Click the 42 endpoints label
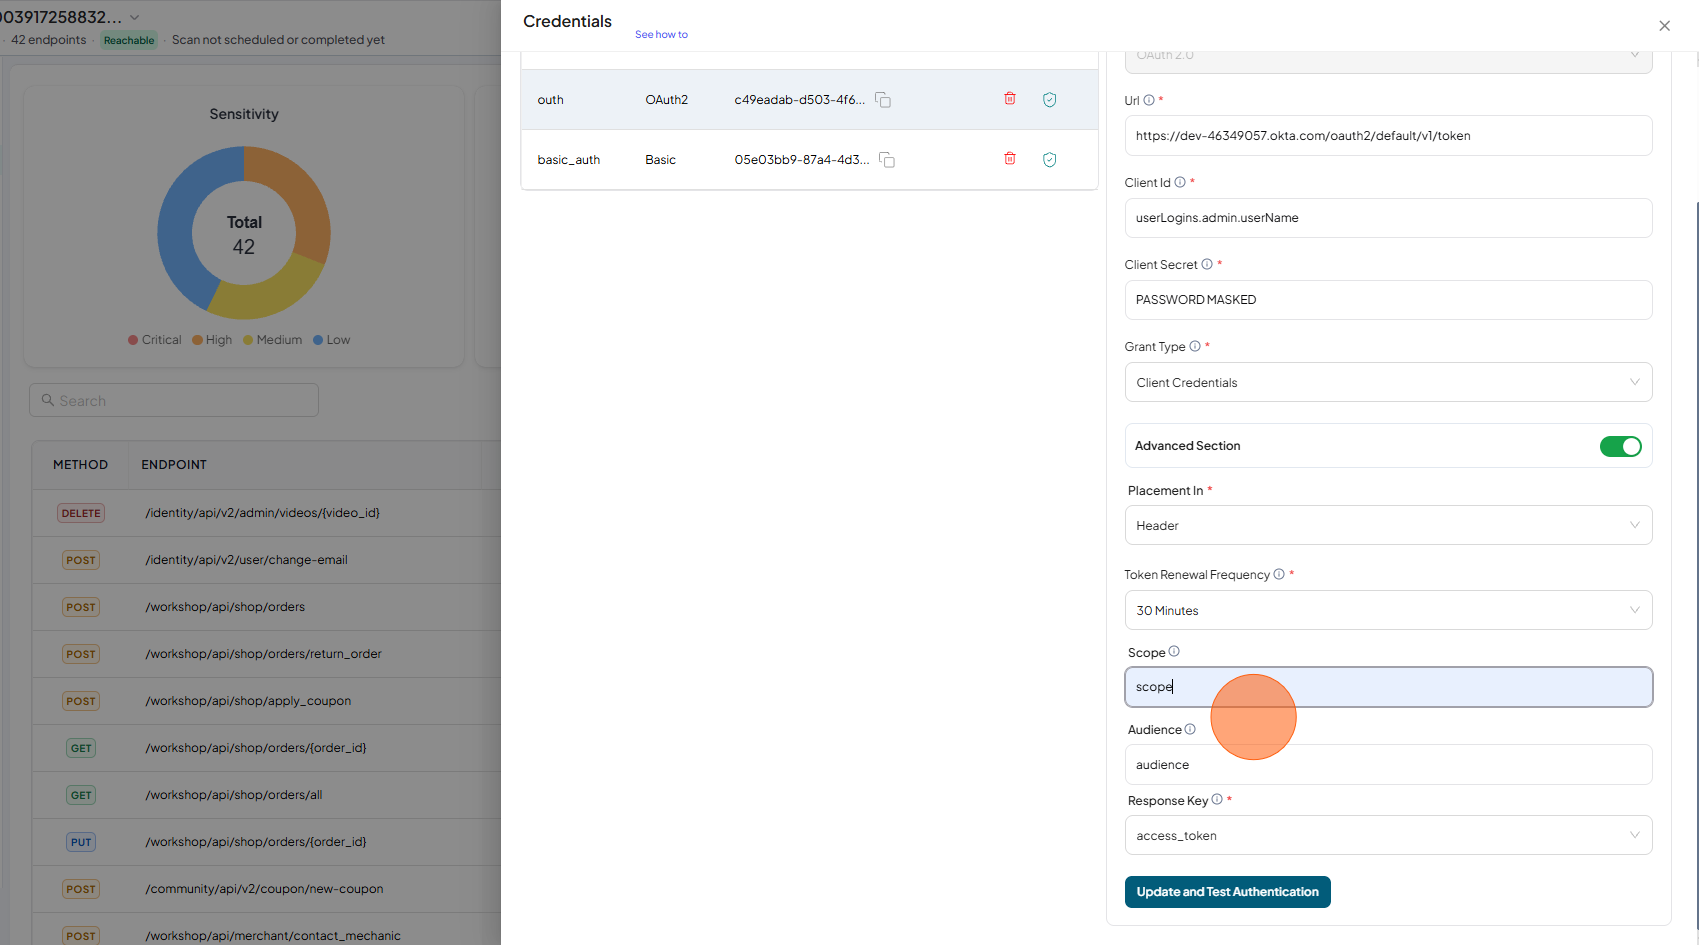 click(48, 40)
